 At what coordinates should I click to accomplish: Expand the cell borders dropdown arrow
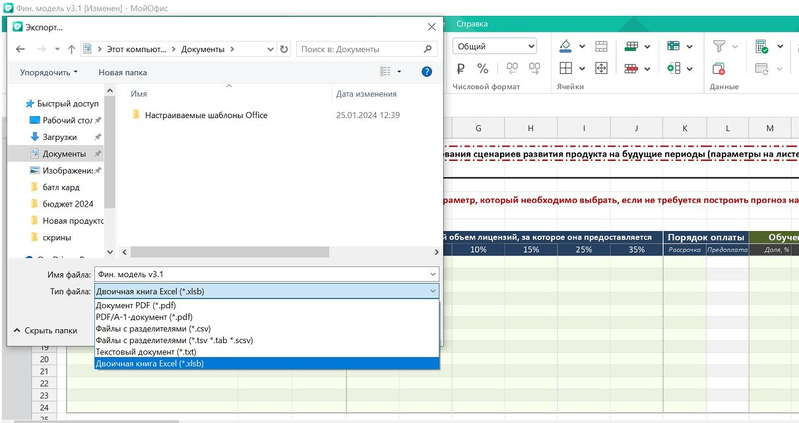[582, 68]
